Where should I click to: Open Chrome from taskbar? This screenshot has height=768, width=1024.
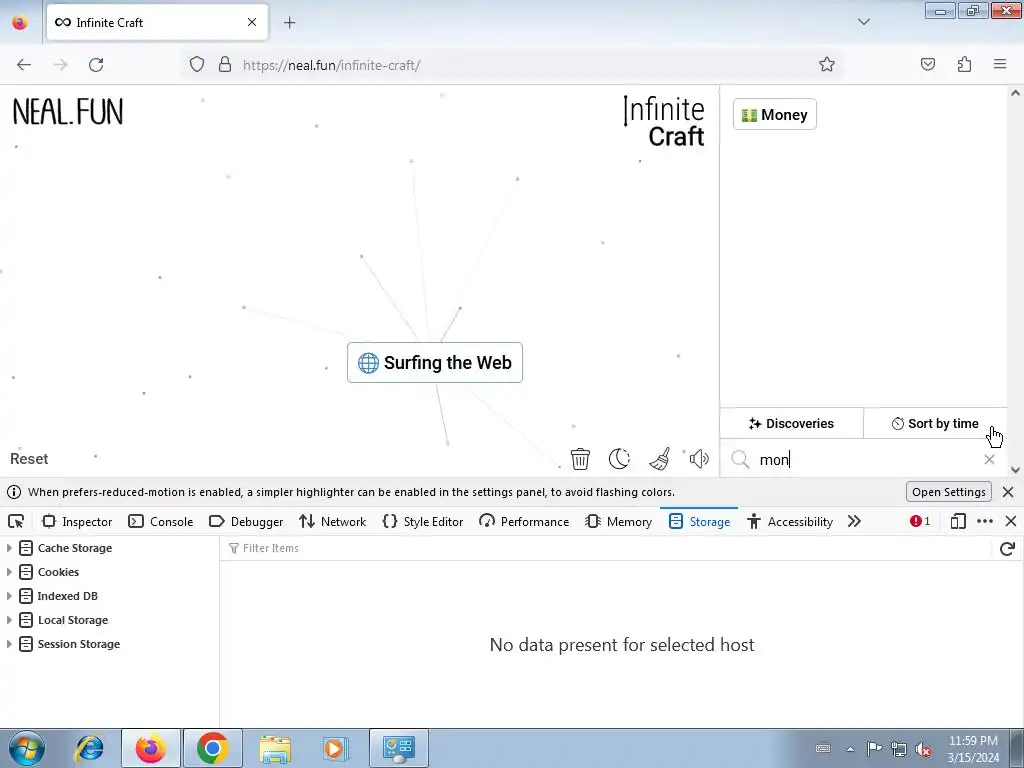pos(212,748)
